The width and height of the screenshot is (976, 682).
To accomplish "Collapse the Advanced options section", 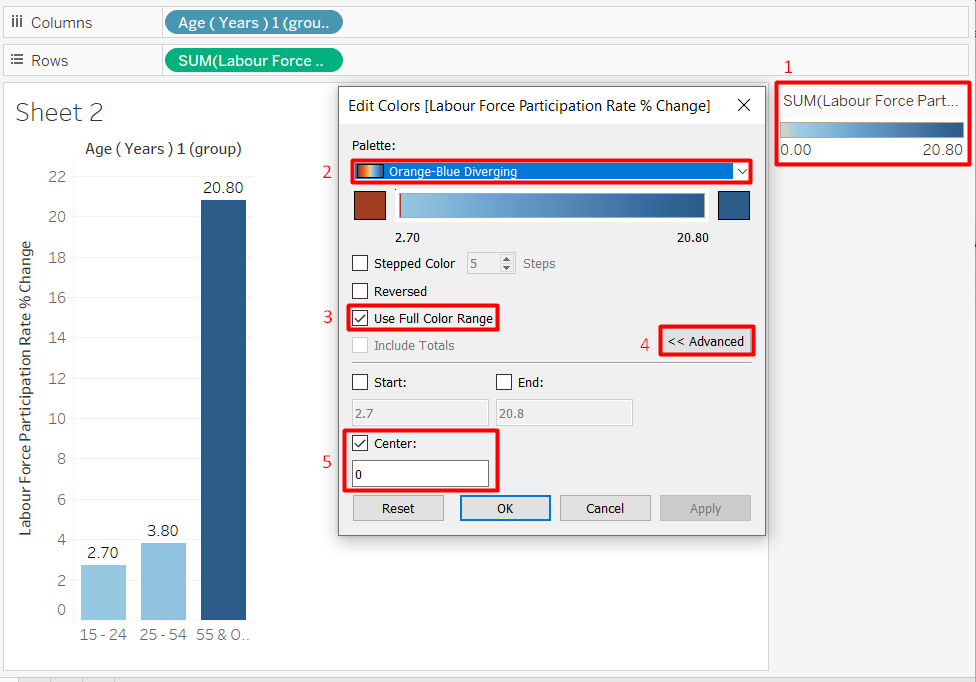I will pos(706,341).
